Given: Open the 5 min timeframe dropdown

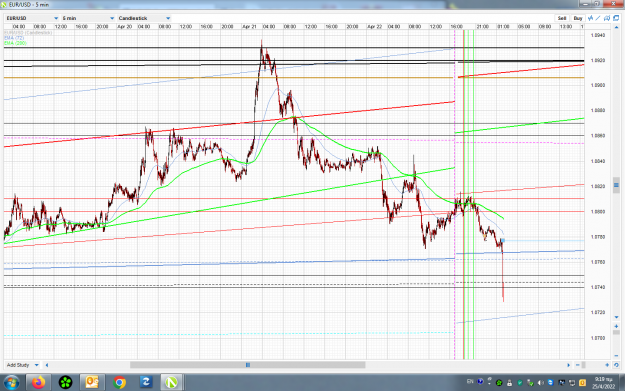Looking at the screenshot, I should (x=88, y=18).
